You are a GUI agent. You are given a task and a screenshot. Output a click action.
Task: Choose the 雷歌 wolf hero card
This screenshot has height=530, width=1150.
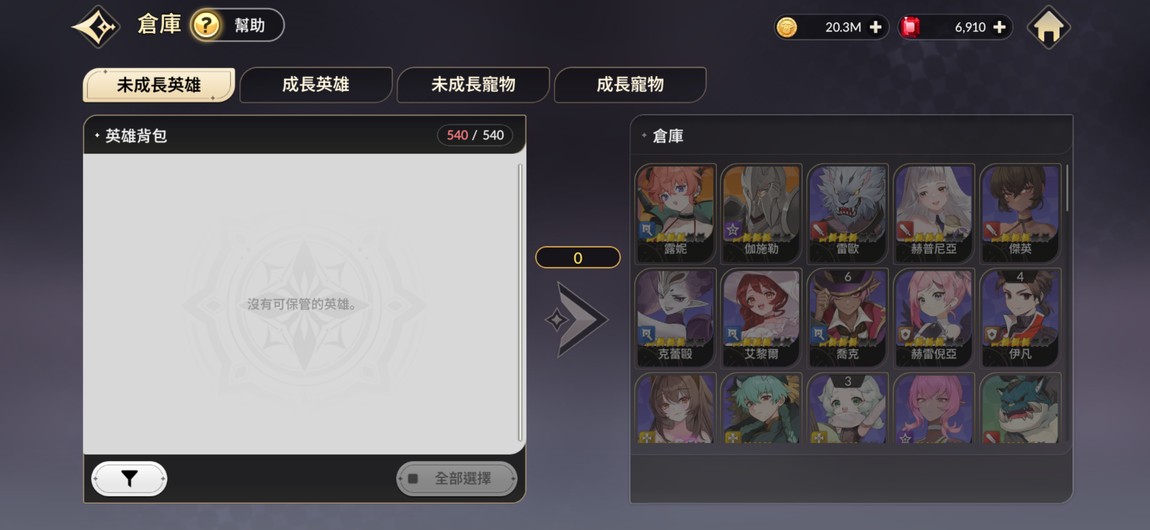pos(848,213)
